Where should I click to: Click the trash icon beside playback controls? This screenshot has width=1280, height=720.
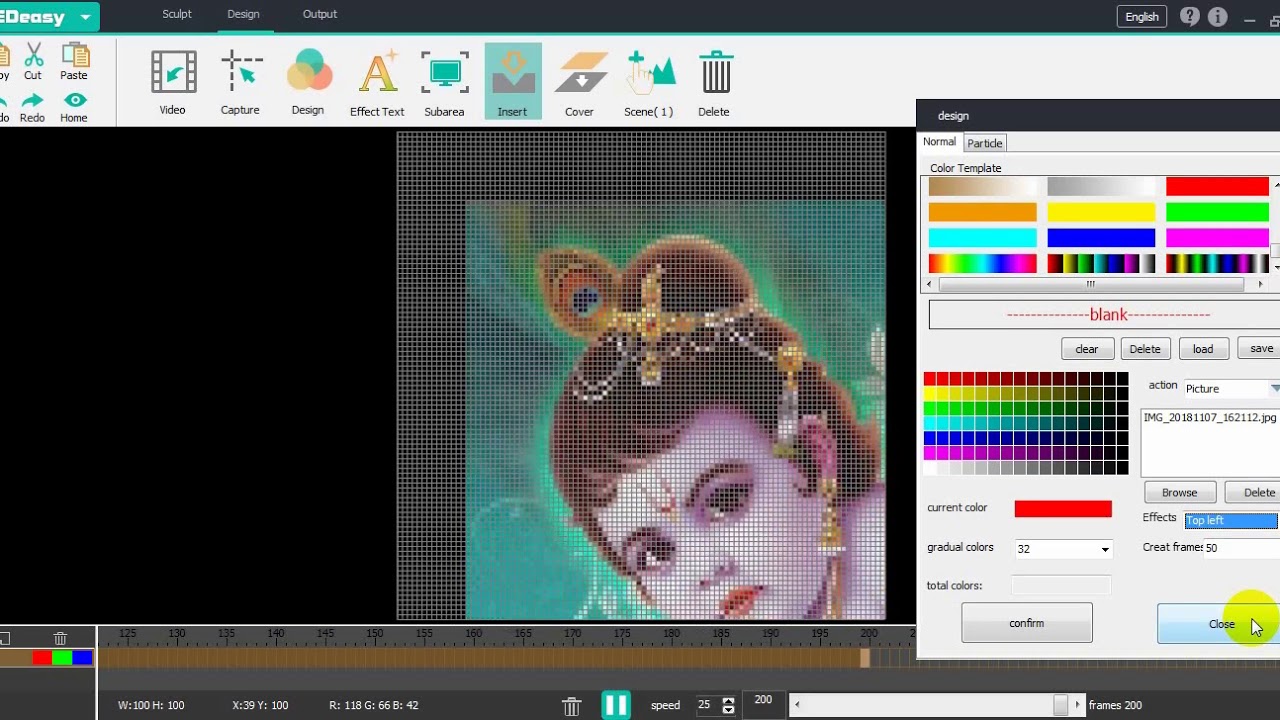tap(571, 706)
